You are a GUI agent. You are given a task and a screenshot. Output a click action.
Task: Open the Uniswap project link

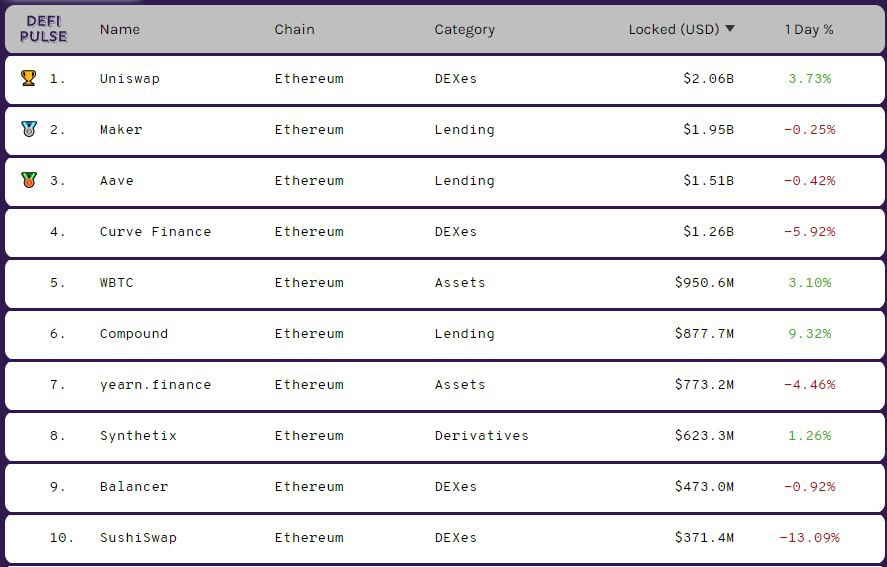tap(129, 78)
